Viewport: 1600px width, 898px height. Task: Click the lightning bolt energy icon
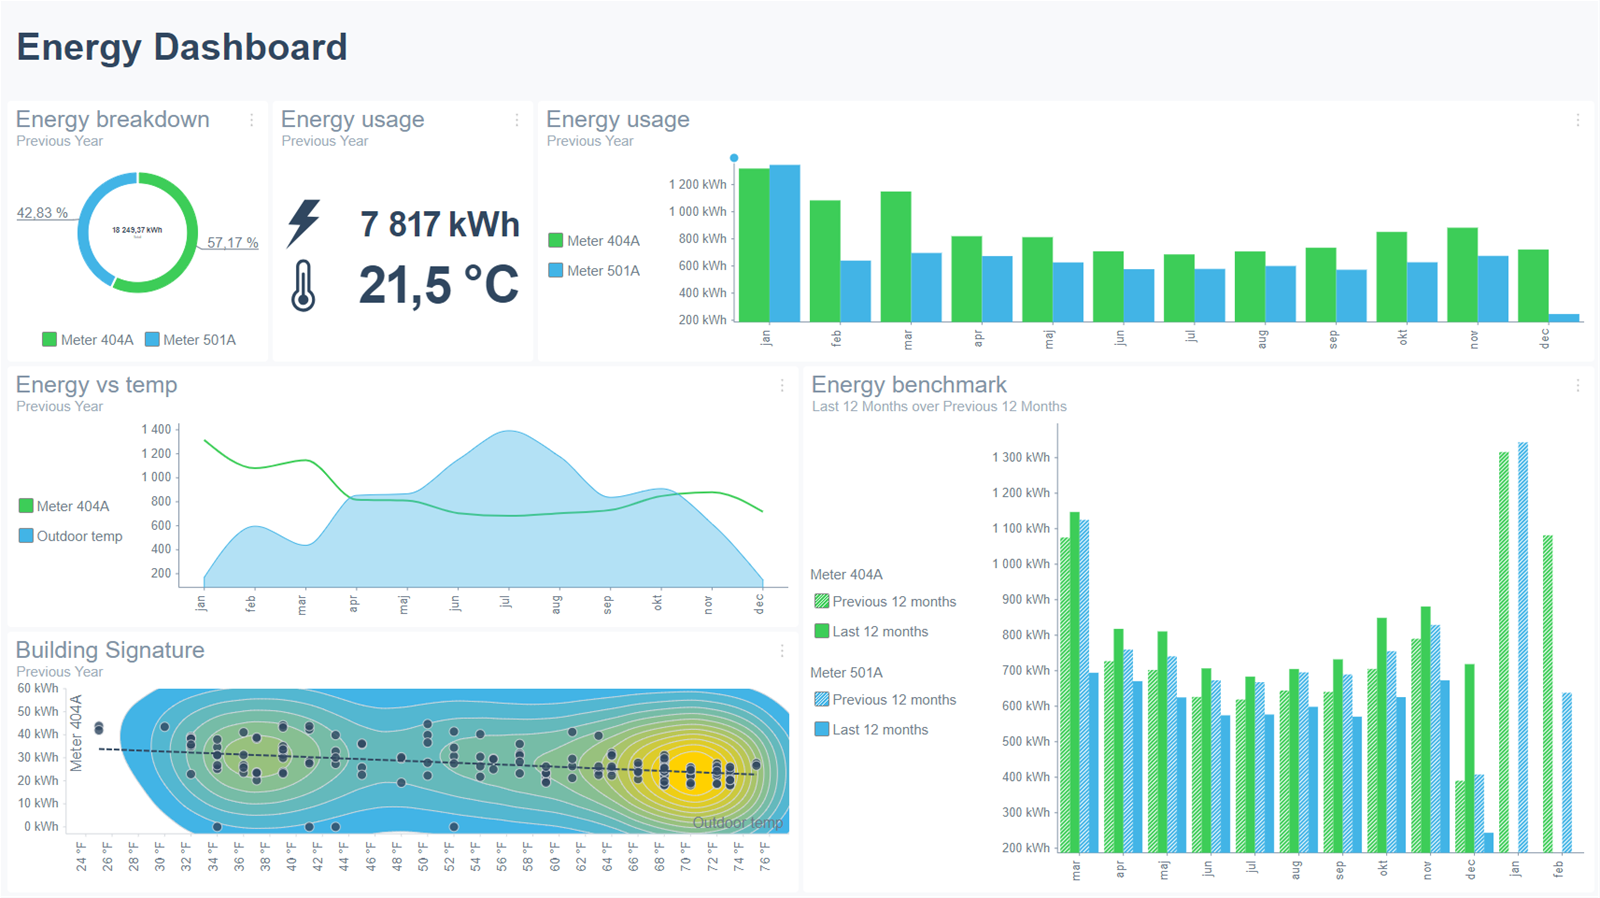pos(304,223)
